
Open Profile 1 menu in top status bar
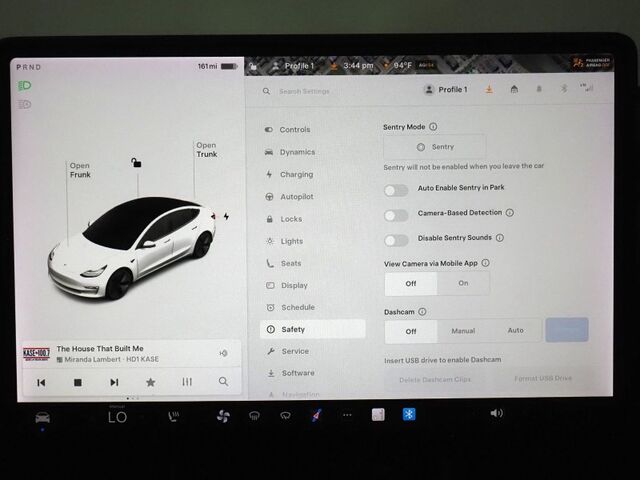[x=292, y=66]
